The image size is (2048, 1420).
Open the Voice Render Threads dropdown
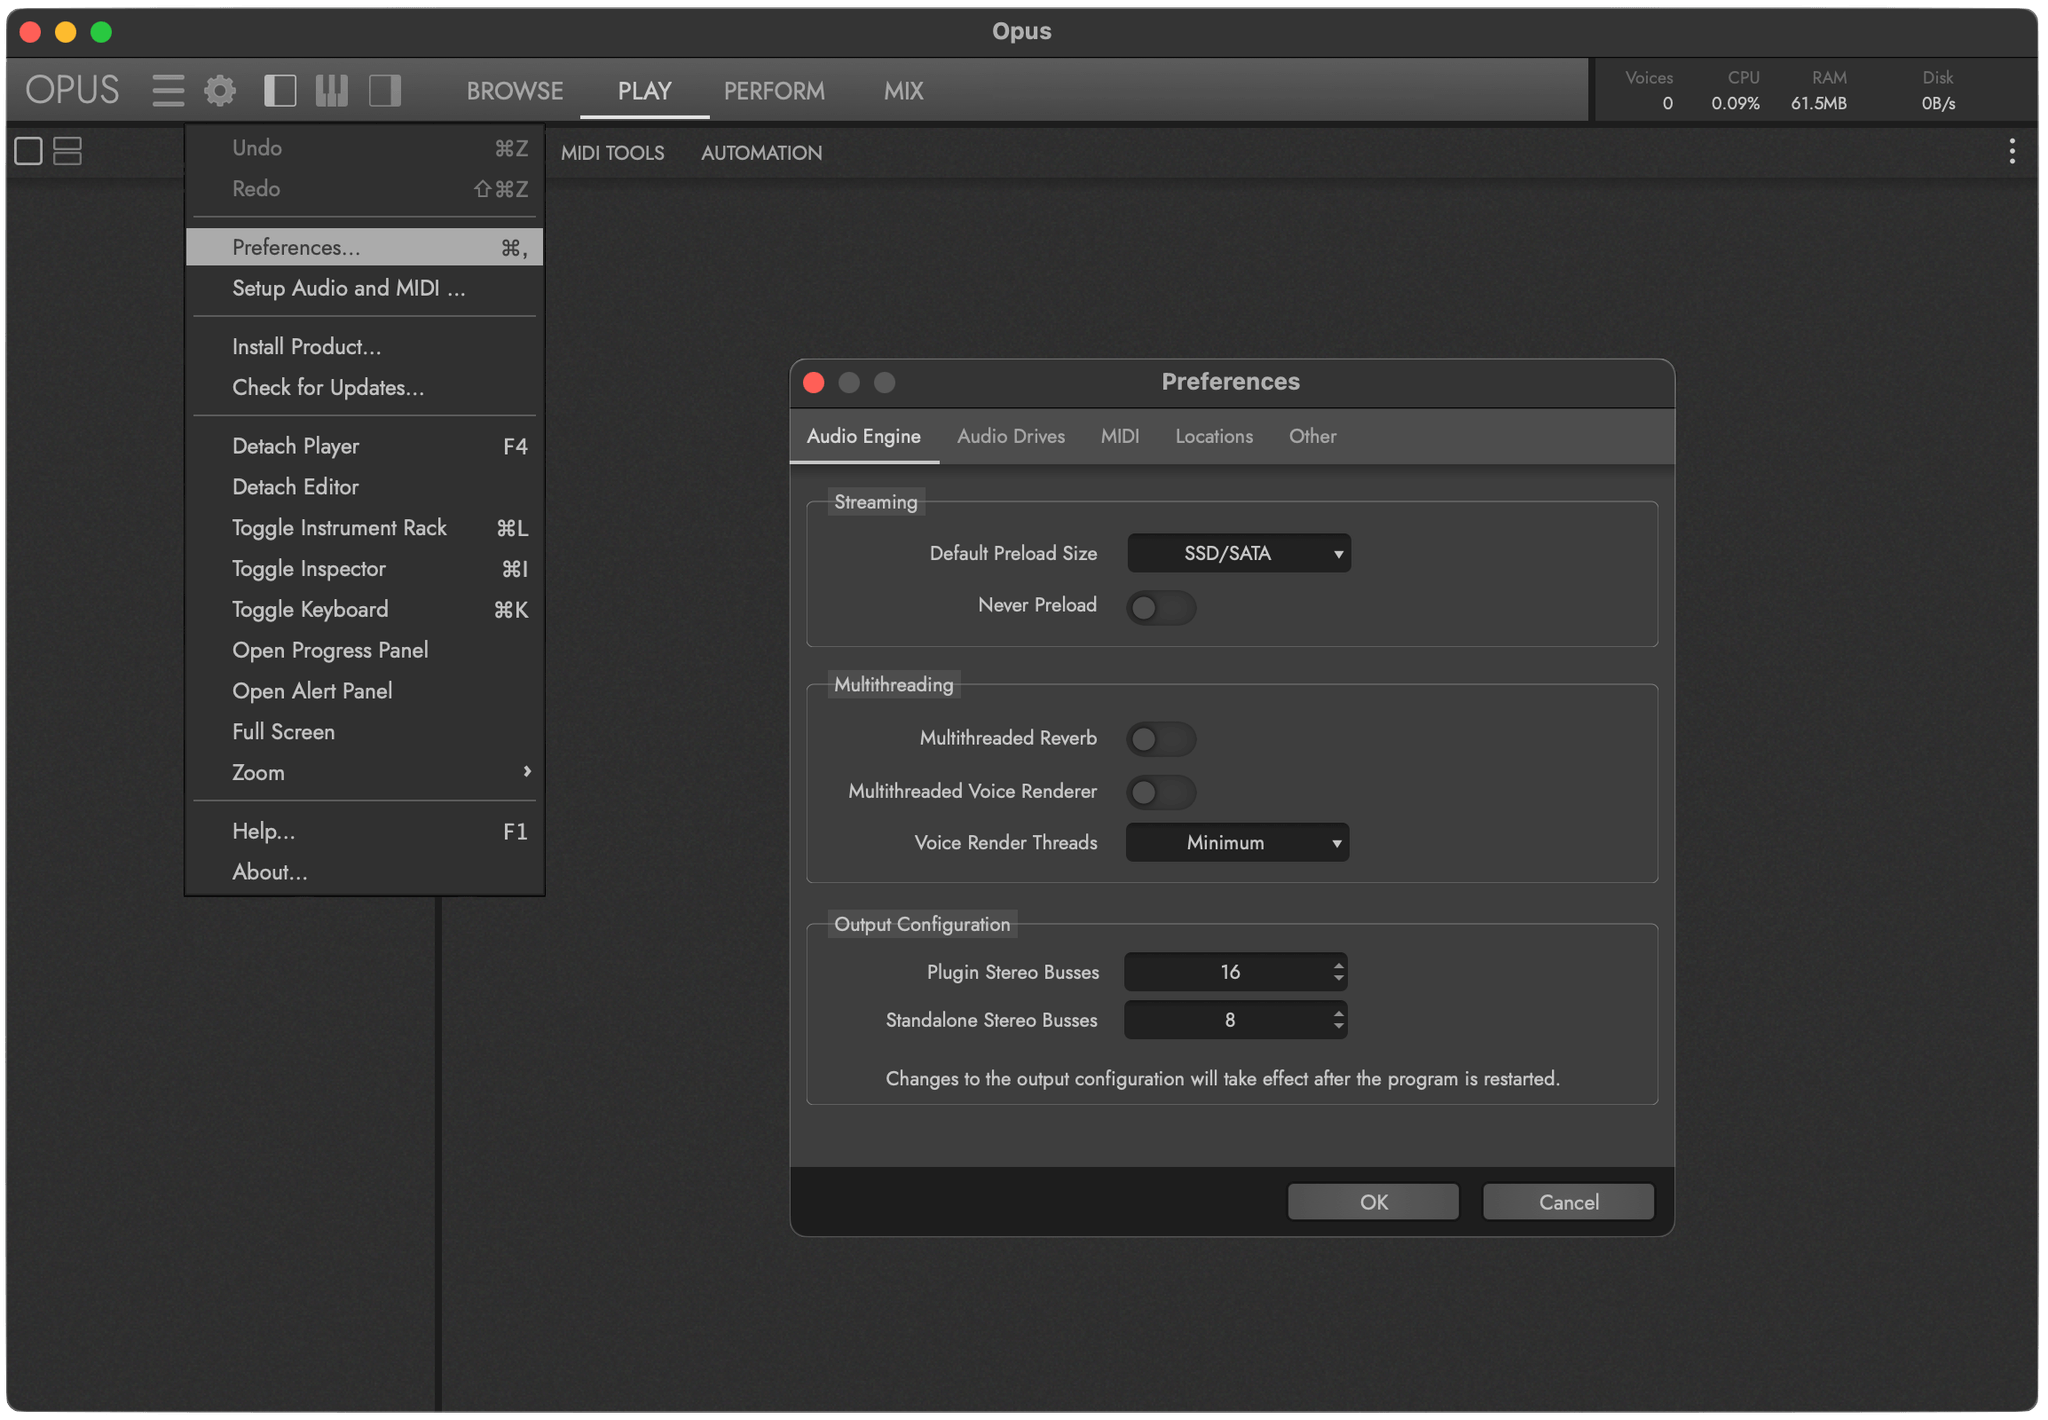point(1237,842)
